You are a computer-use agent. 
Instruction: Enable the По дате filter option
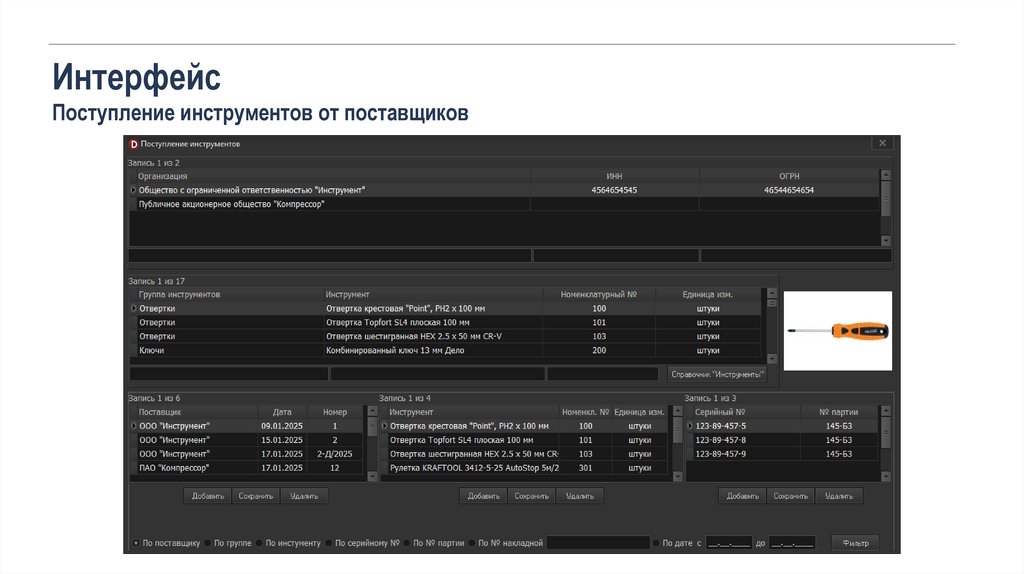coord(656,543)
